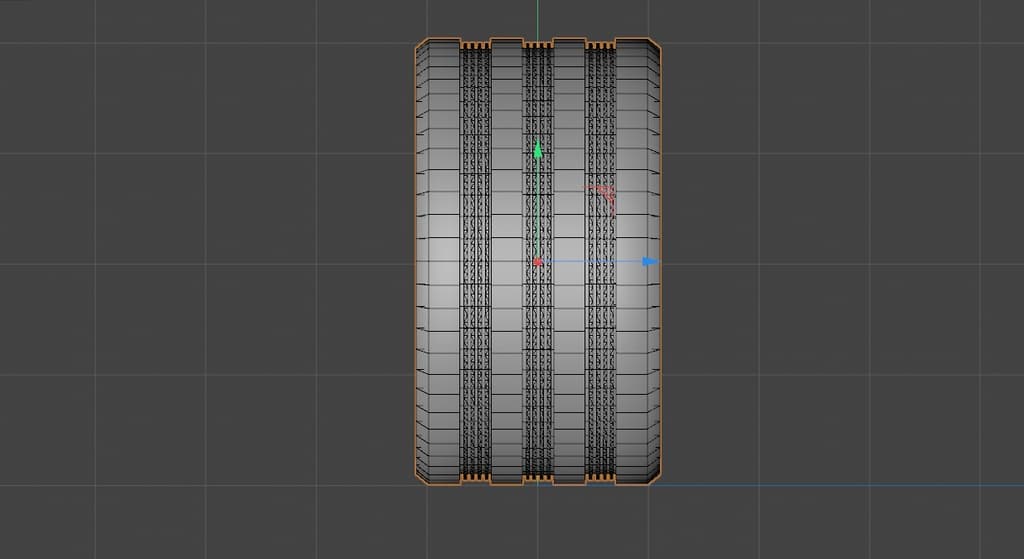Click the top-left chamfered corner of the tire
Image resolution: width=1024 pixels, height=559 pixels.
point(421,46)
